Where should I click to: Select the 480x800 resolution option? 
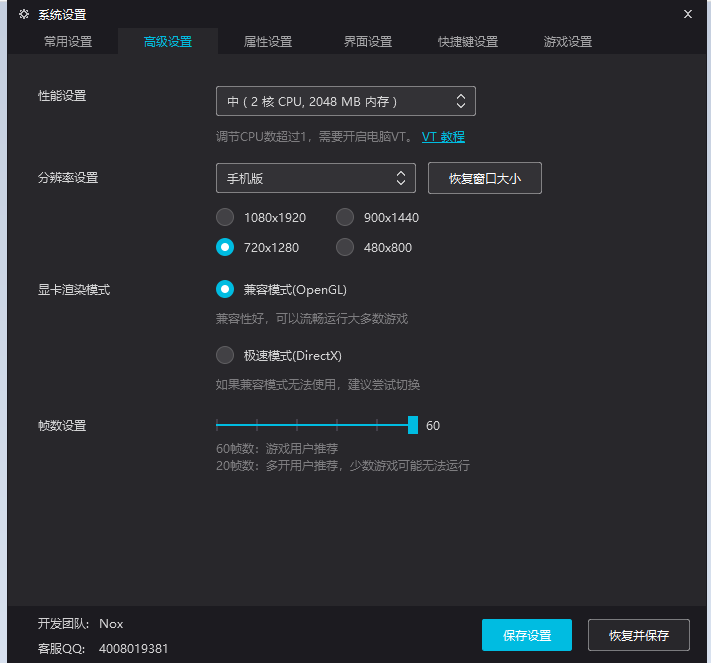pos(345,247)
